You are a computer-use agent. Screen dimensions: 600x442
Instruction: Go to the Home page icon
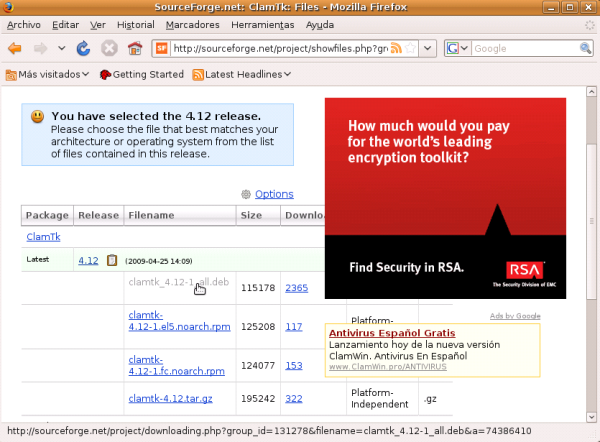point(134,48)
